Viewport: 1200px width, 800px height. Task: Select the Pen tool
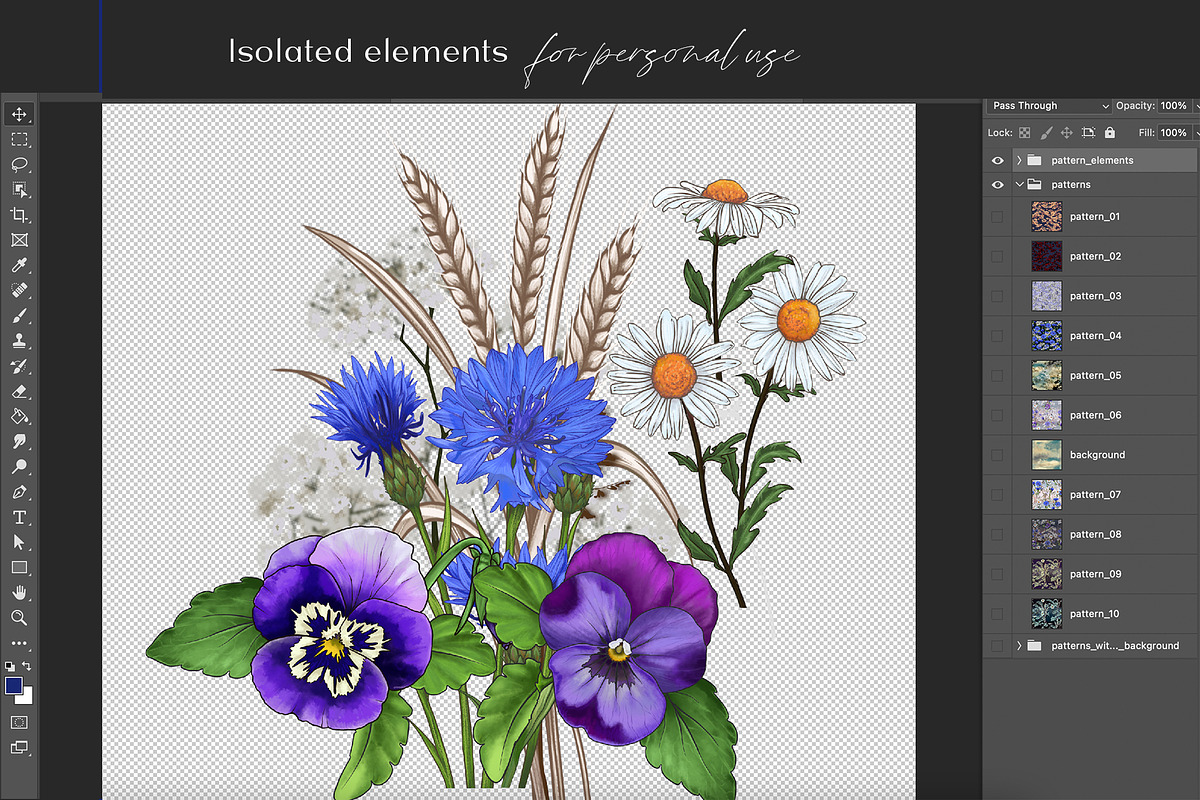[x=19, y=492]
